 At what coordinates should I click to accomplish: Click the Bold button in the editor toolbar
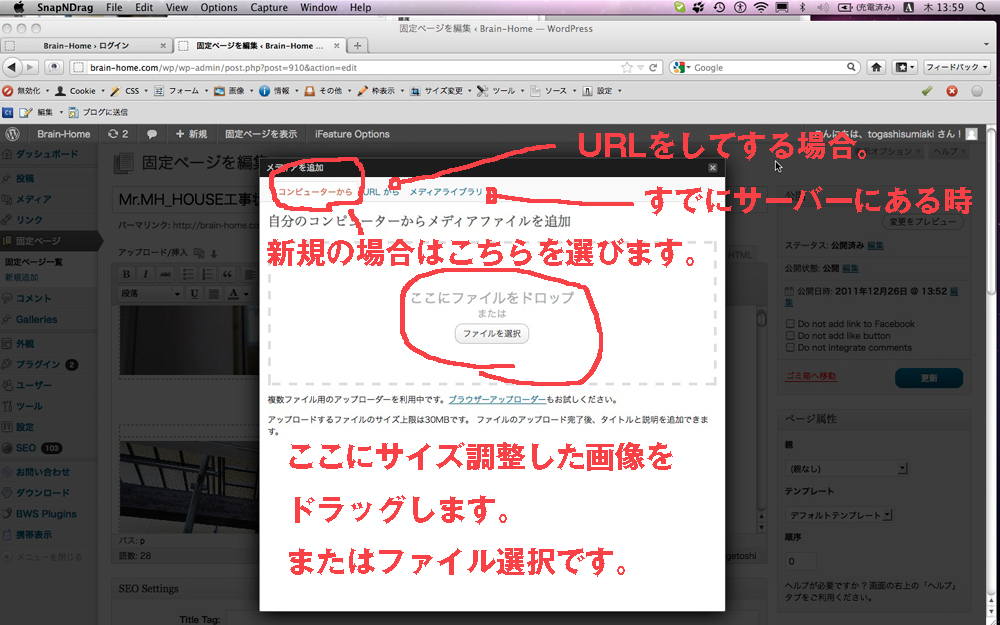pos(126,274)
